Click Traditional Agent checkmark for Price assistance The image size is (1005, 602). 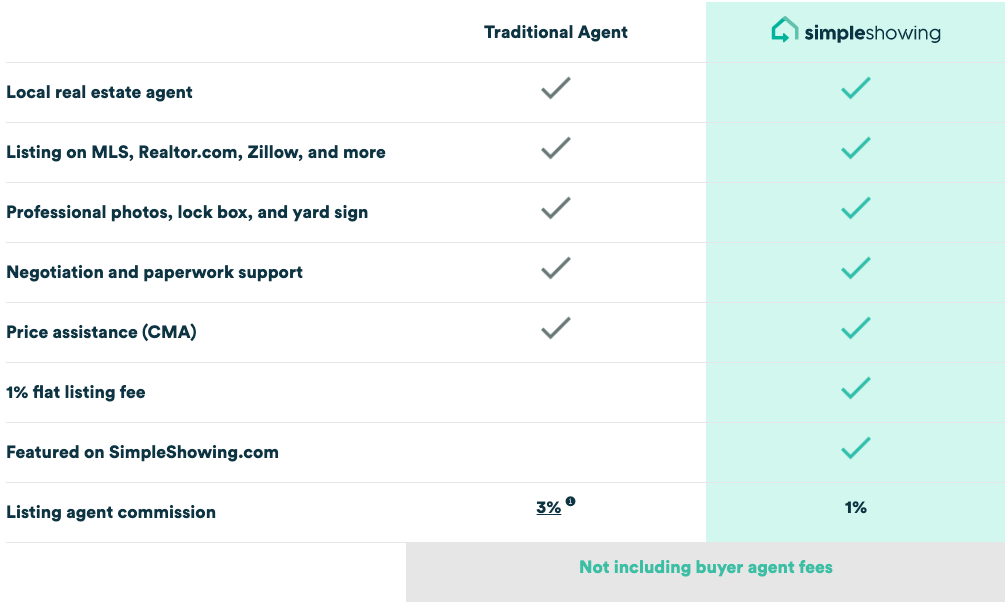click(x=555, y=328)
